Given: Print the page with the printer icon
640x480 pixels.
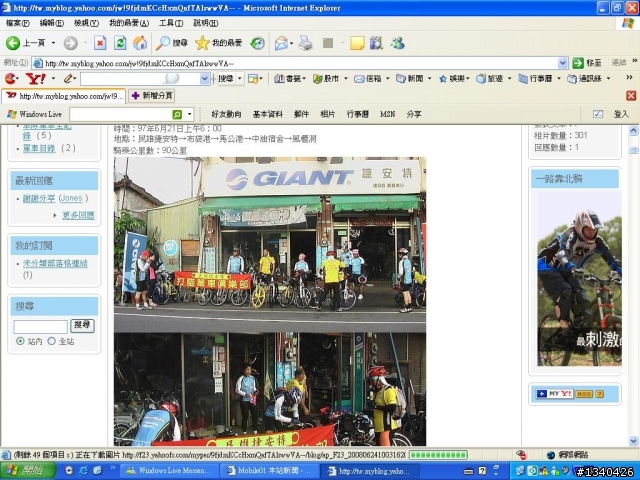Looking at the screenshot, I should (x=305, y=43).
